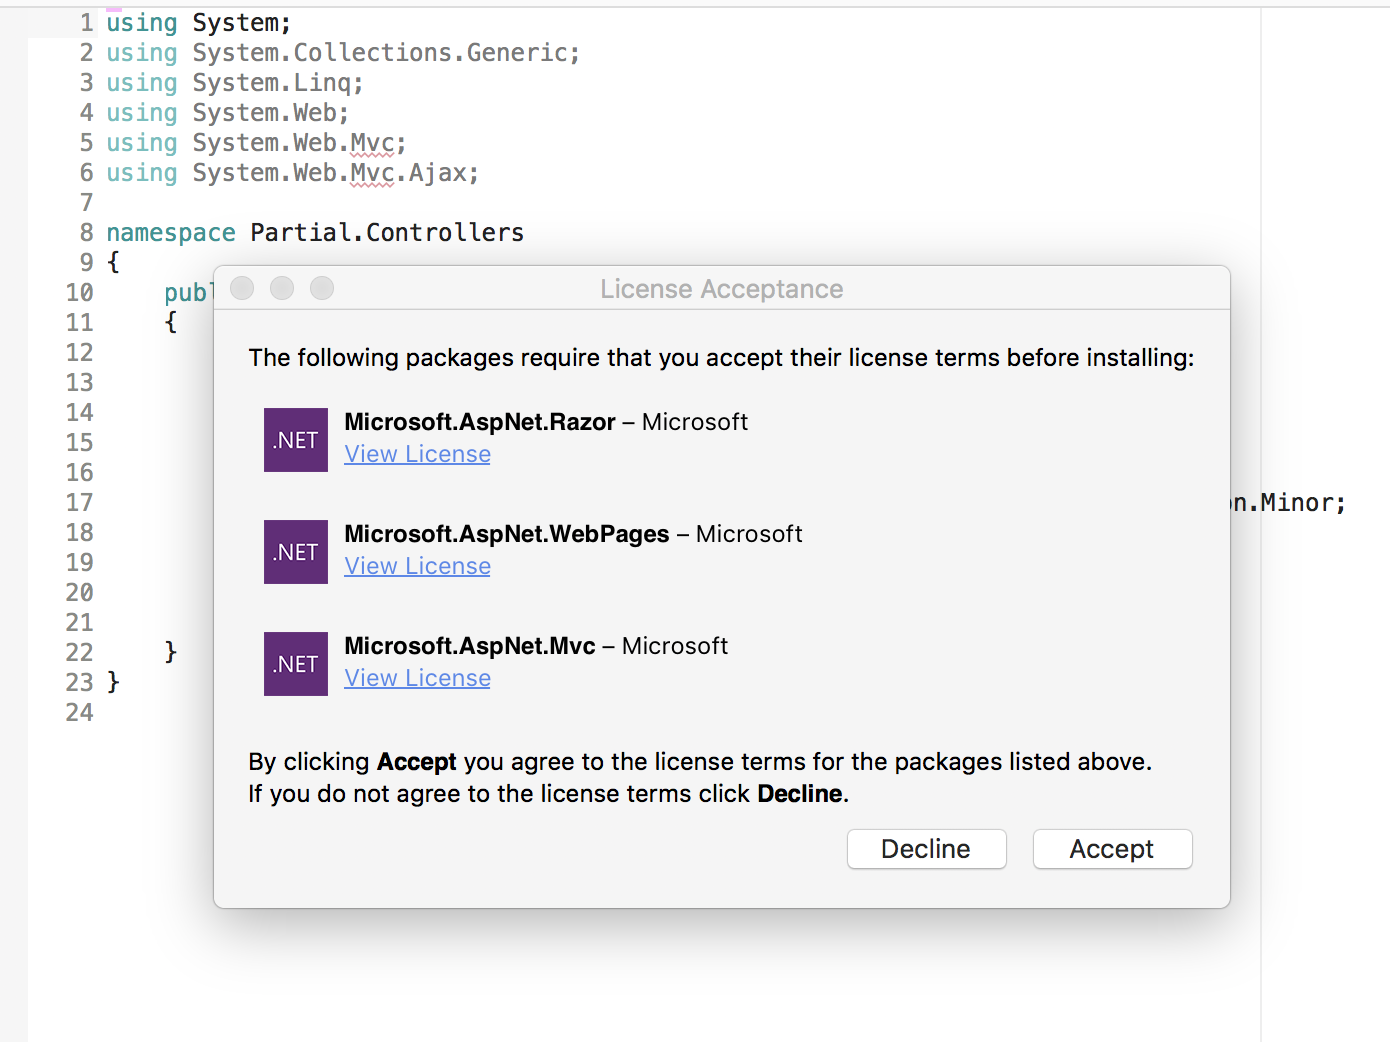Viewport: 1390px width, 1042px height.
Task: Click 'using System.Web.Mvc.Ajax;' code line
Action: click(293, 172)
